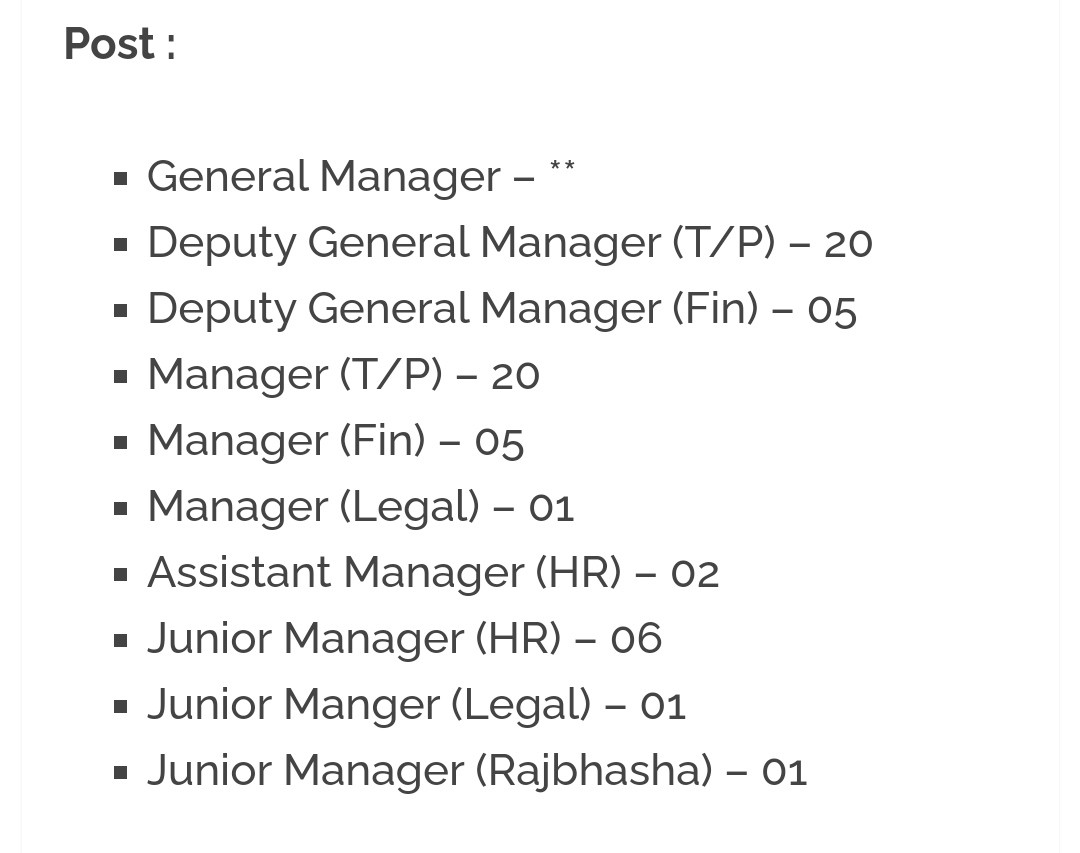Click the double asterisk after General Manager
The height and width of the screenshot is (853, 1080).
[x=562, y=167]
